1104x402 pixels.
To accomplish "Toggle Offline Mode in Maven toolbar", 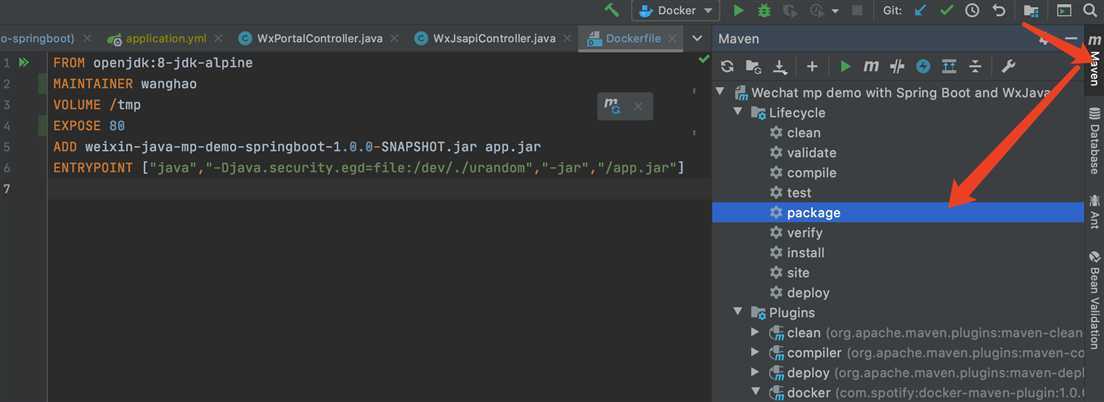I will click(x=896, y=67).
